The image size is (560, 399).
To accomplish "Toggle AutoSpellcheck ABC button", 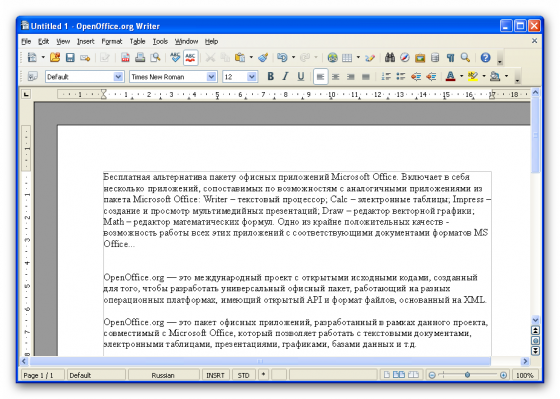I will point(191,58).
